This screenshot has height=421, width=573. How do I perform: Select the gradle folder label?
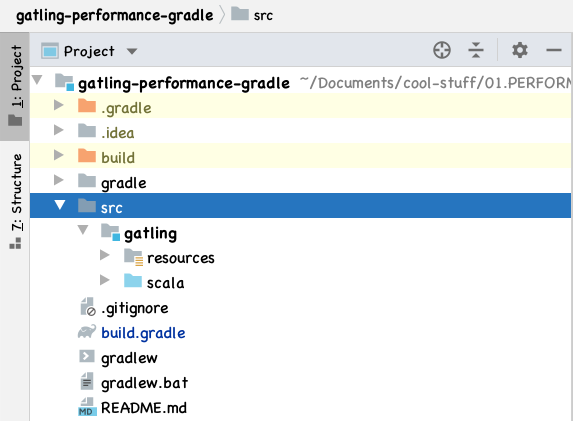coord(124,183)
